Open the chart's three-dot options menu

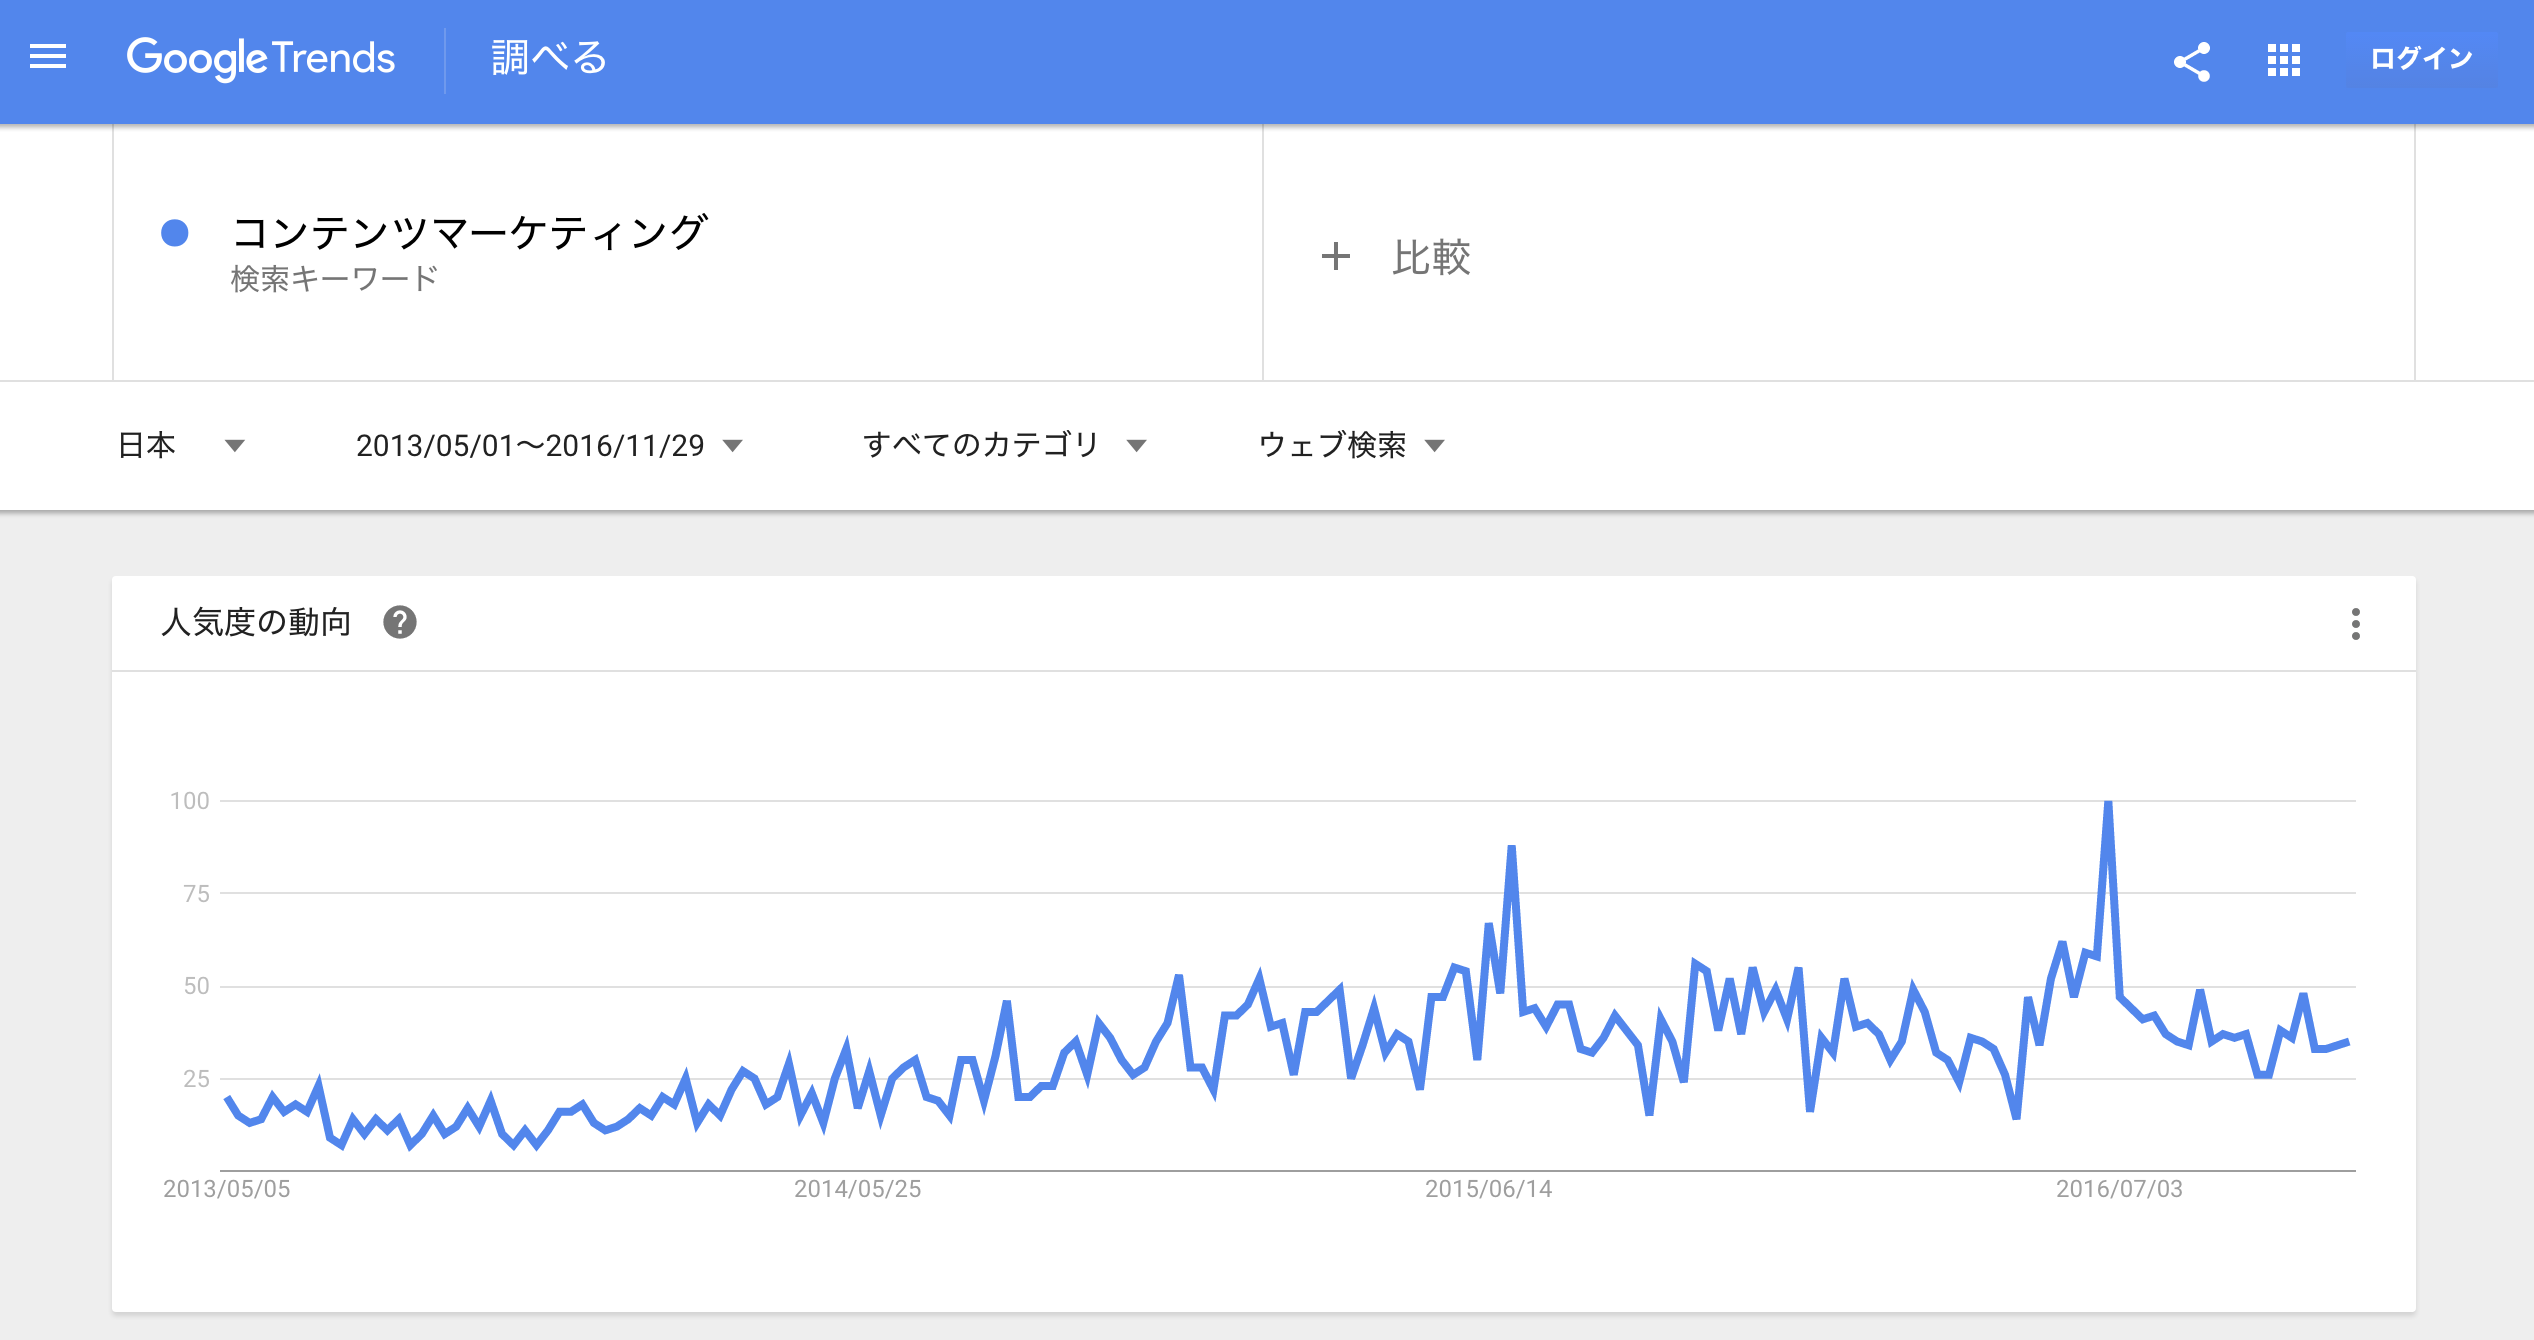pyautogui.click(x=2356, y=623)
